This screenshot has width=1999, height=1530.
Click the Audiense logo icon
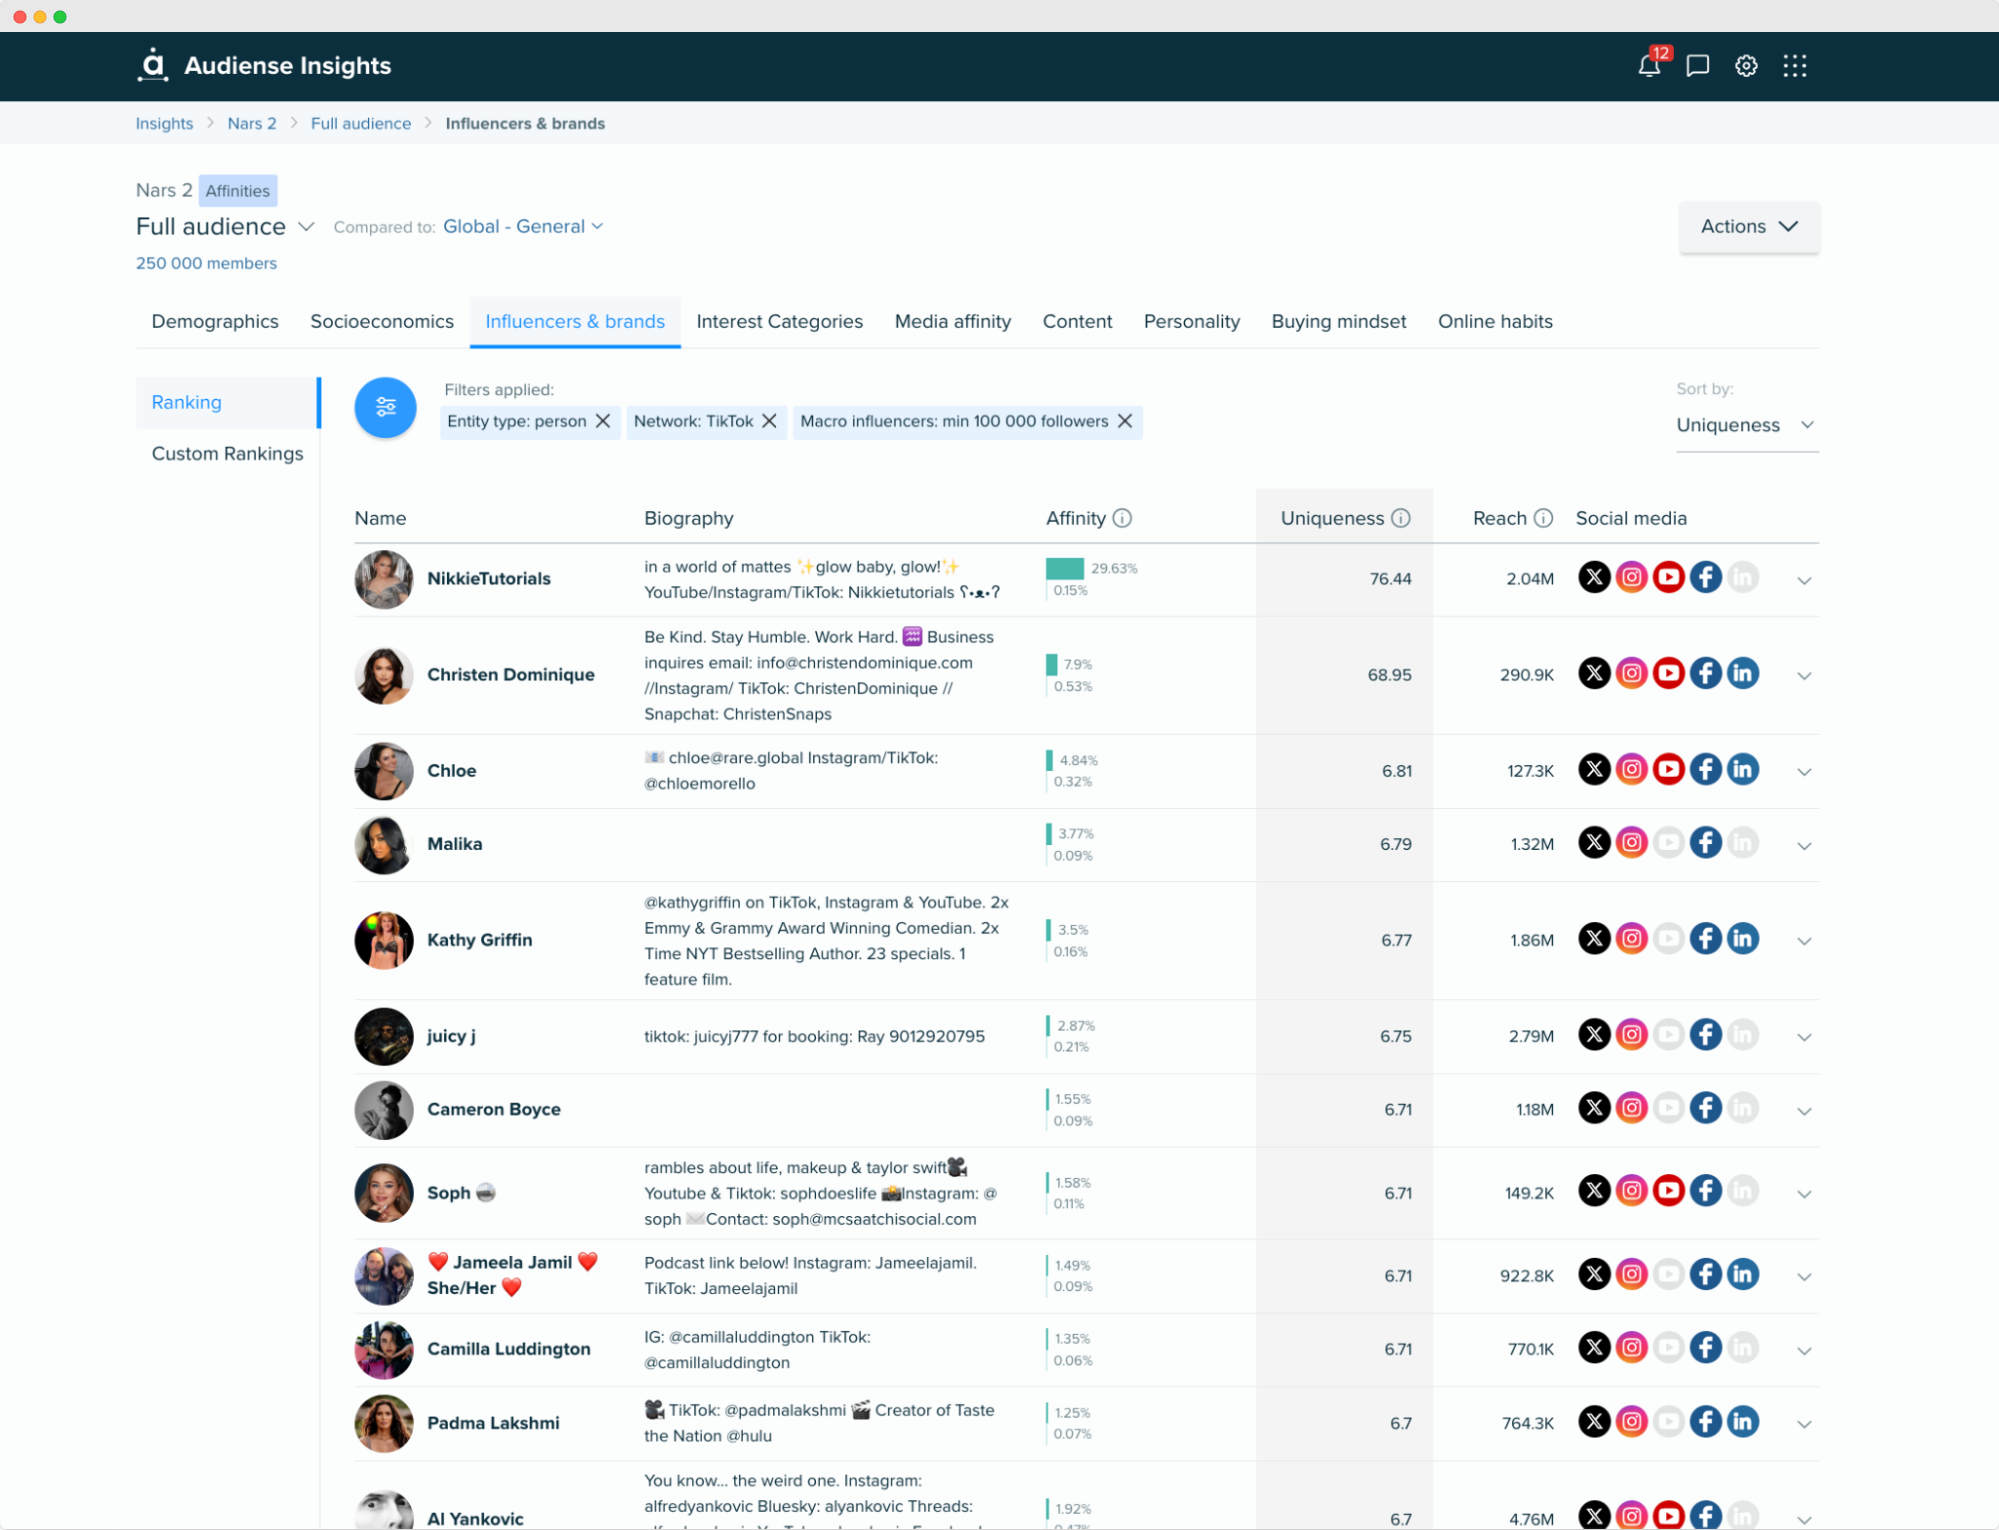152,65
